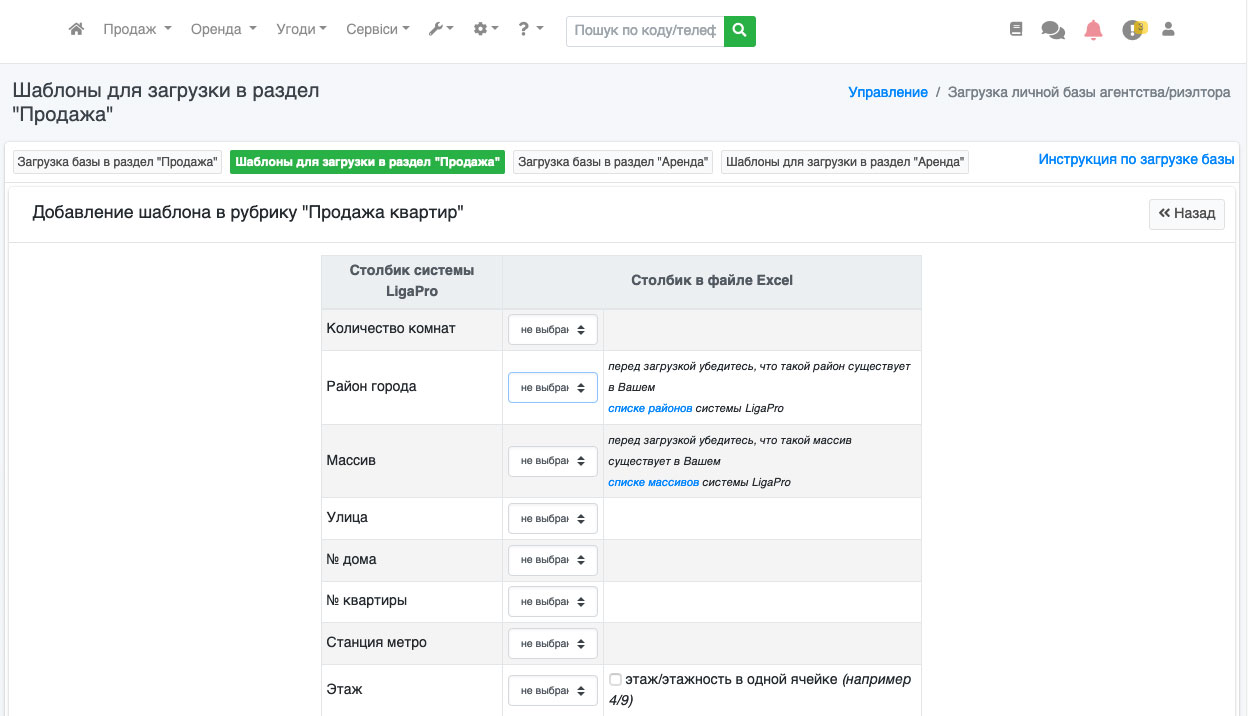Click the green search magnifier button

coord(740,31)
